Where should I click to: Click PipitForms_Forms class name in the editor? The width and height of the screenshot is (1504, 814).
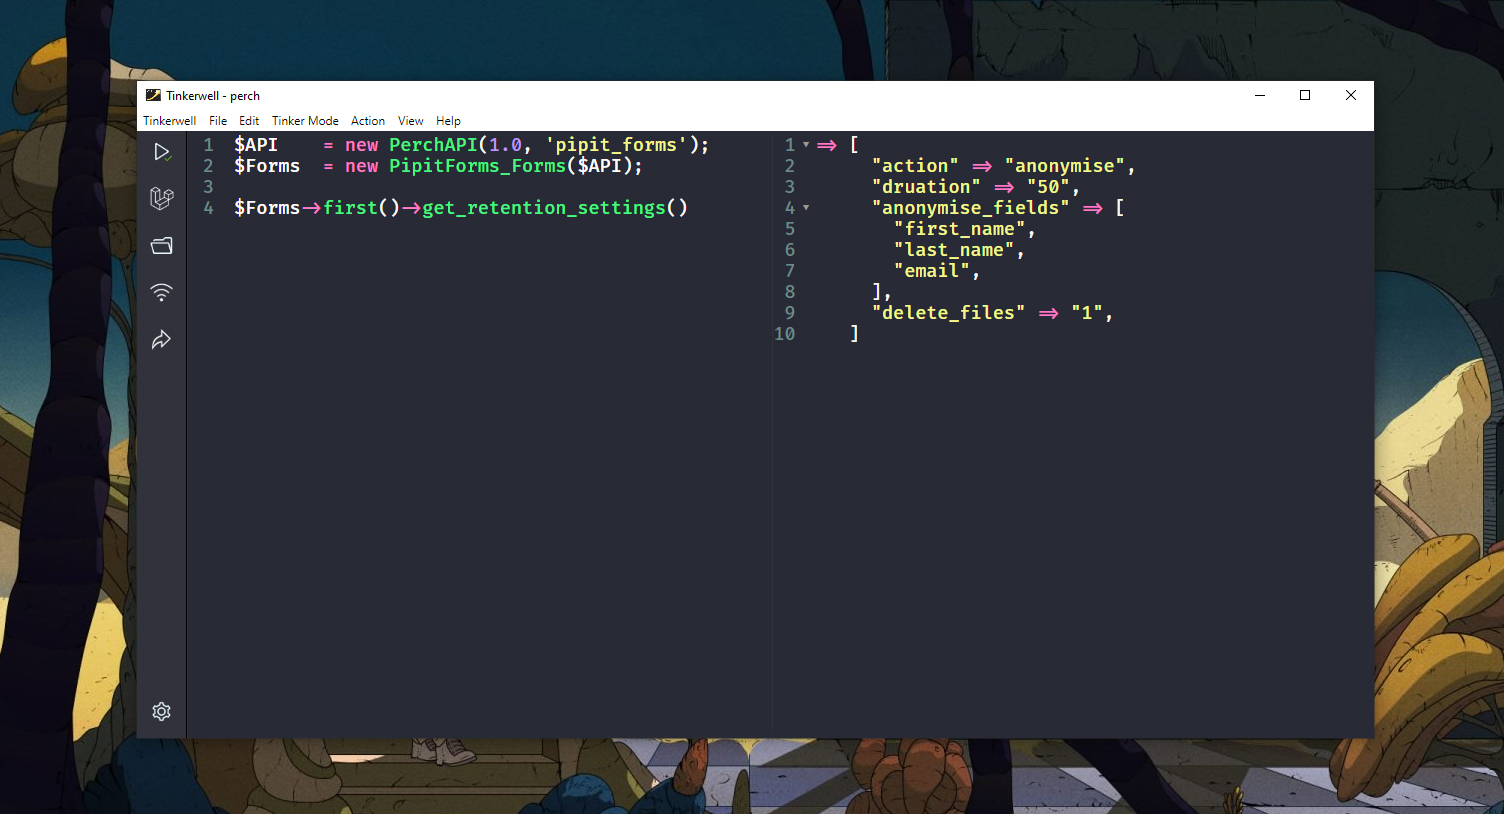[x=477, y=166]
